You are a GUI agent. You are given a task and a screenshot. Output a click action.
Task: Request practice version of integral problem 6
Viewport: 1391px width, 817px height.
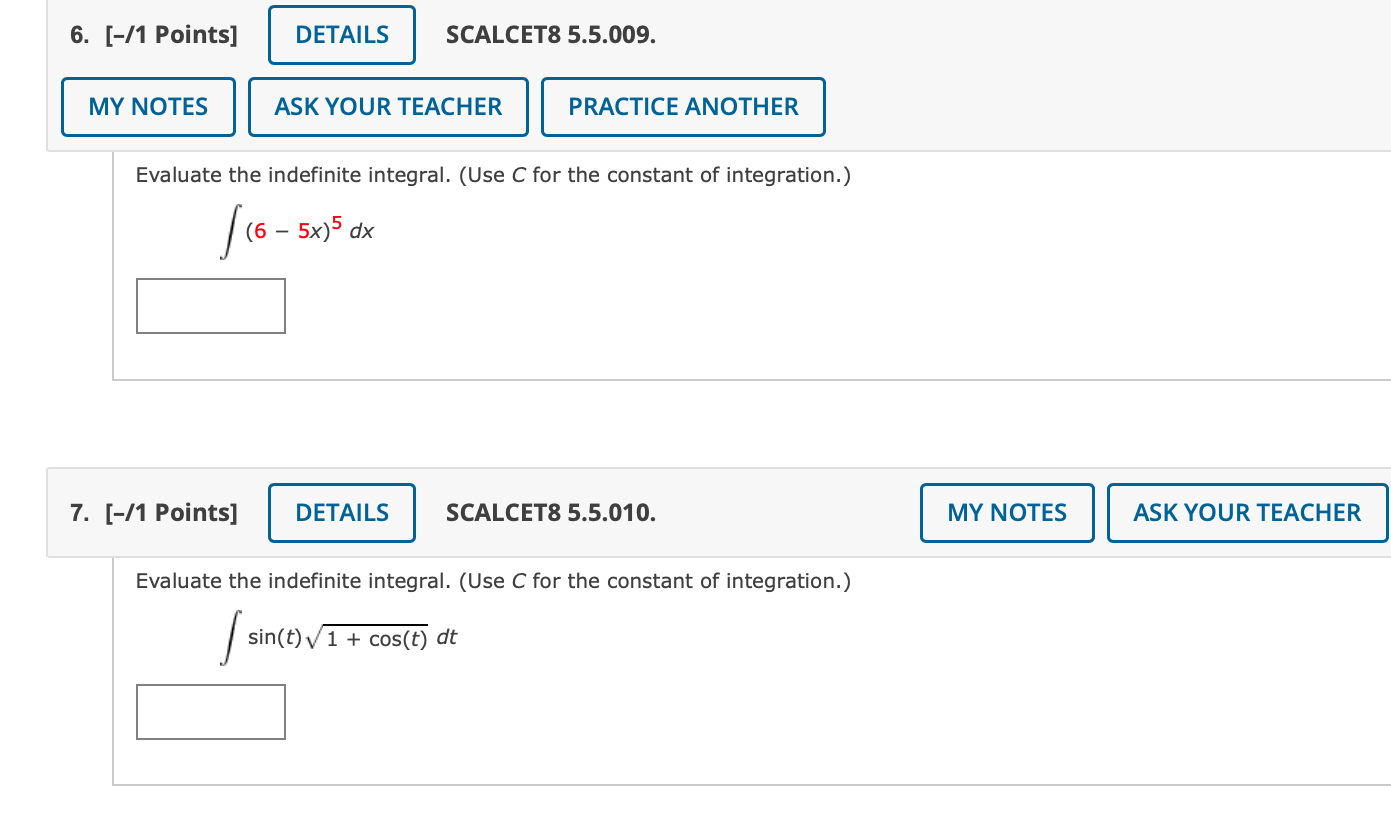tap(683, 106)
